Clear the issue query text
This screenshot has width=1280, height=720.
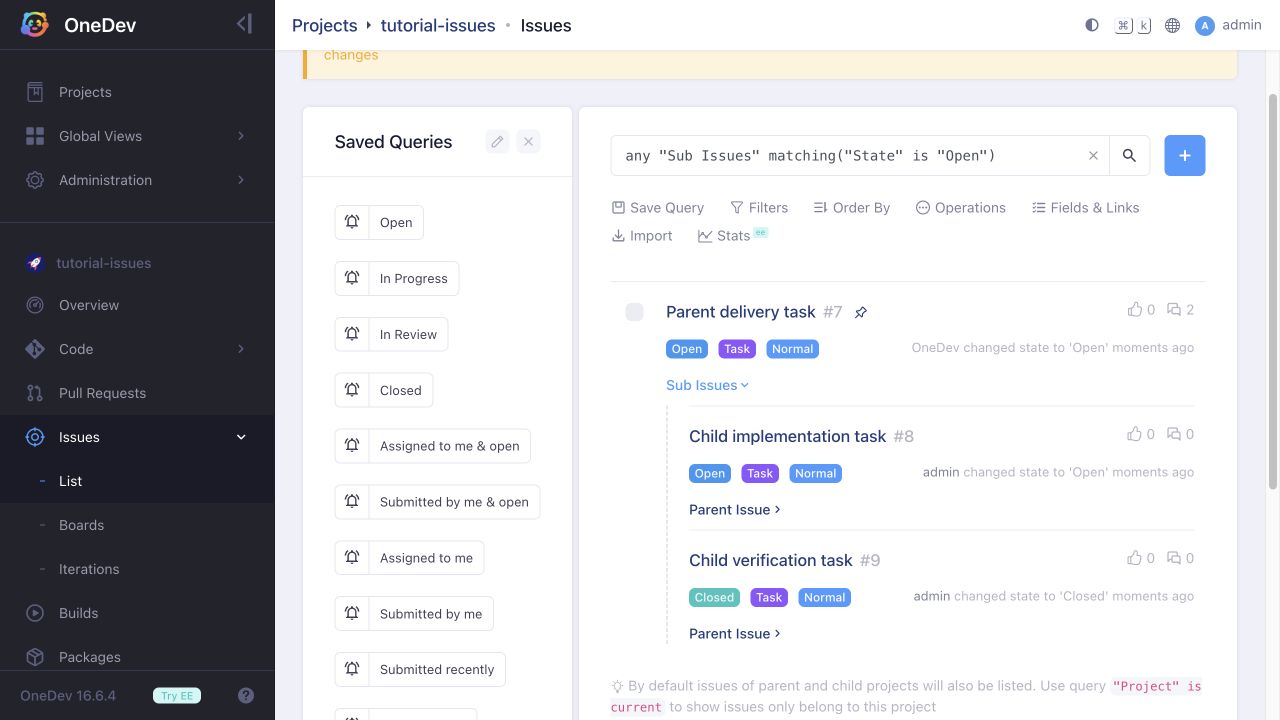[1093, 156]
